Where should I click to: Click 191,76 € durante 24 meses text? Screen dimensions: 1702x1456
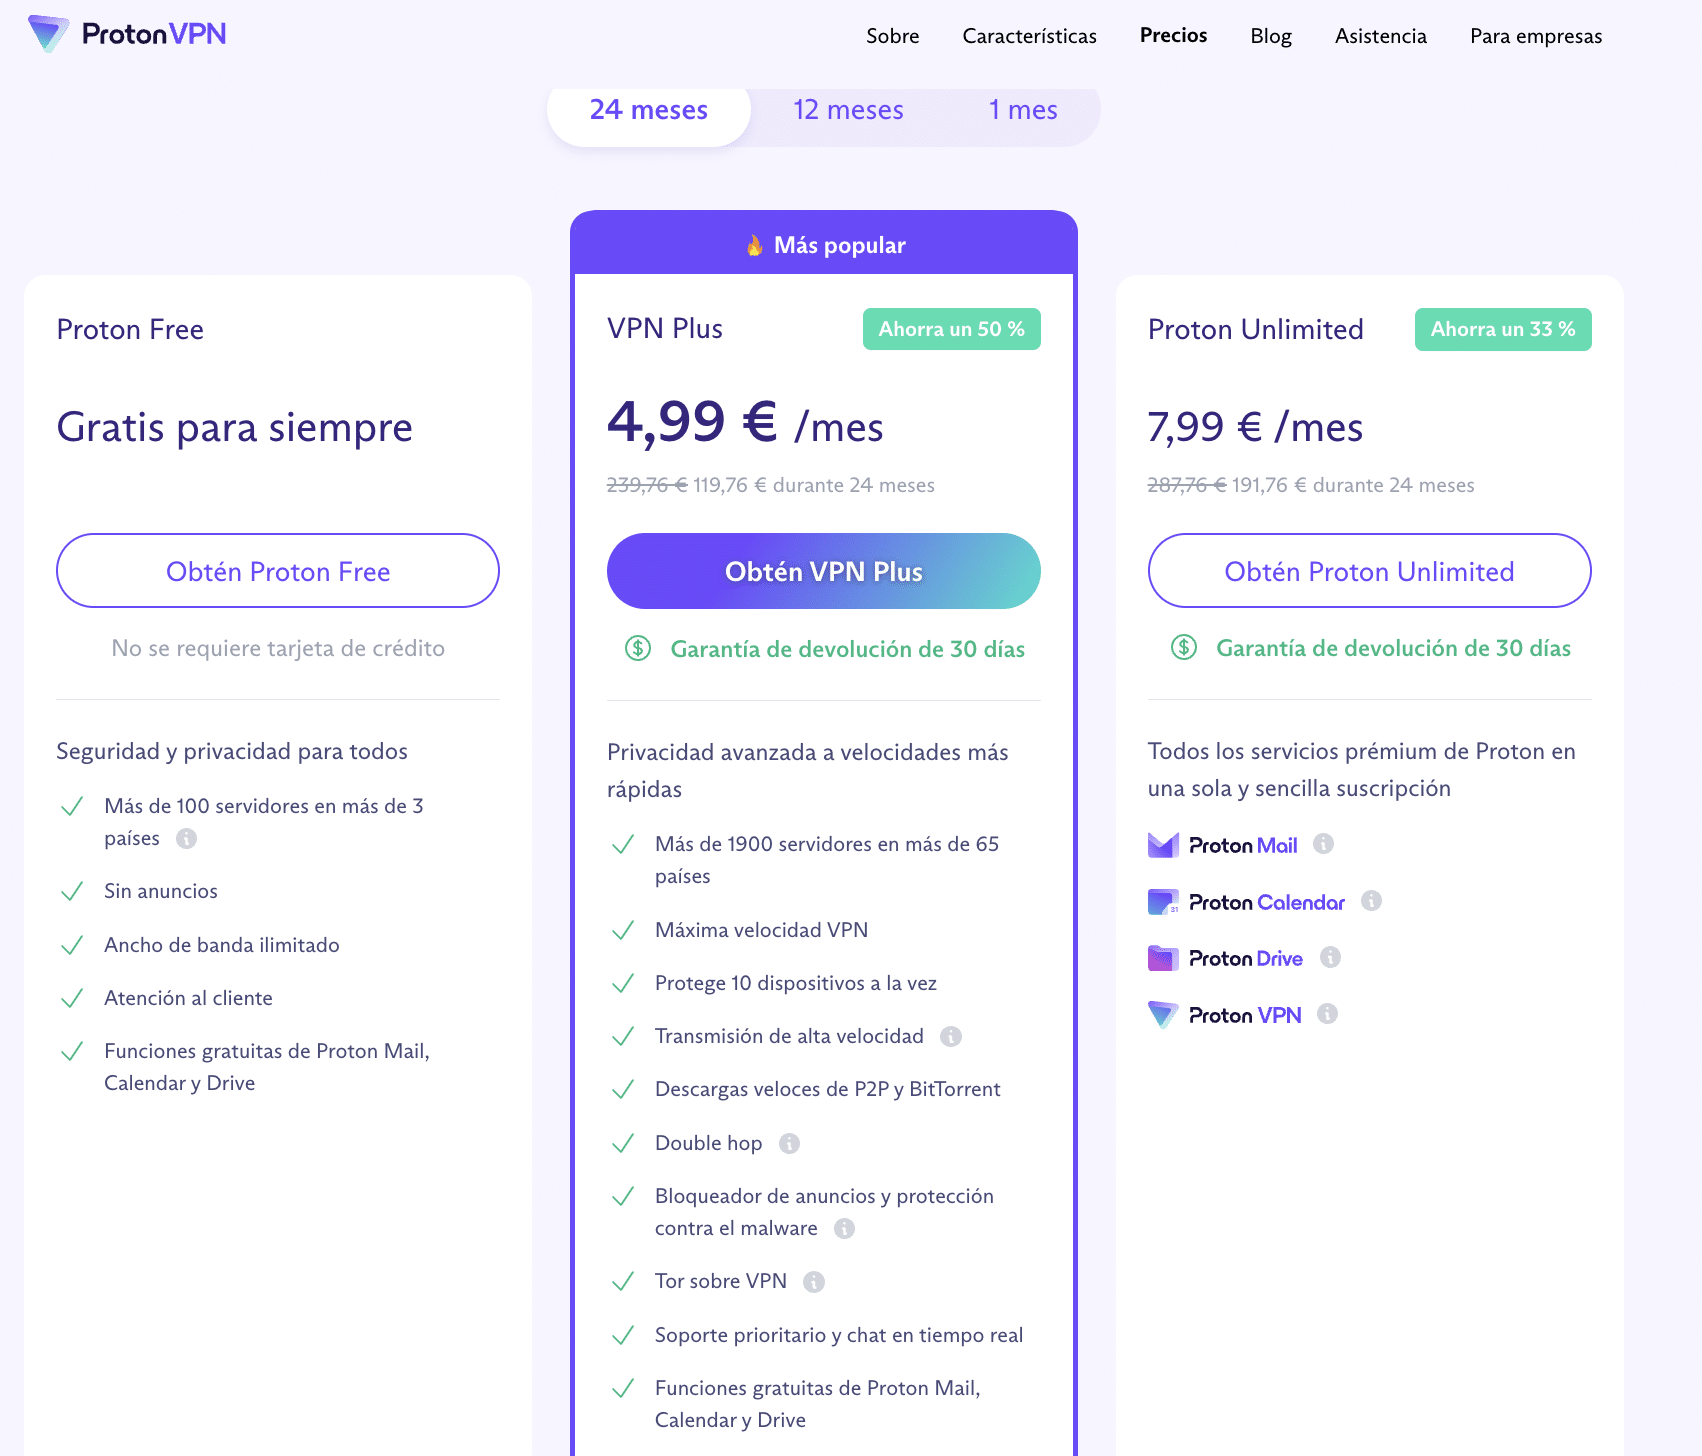point(1353,485)
